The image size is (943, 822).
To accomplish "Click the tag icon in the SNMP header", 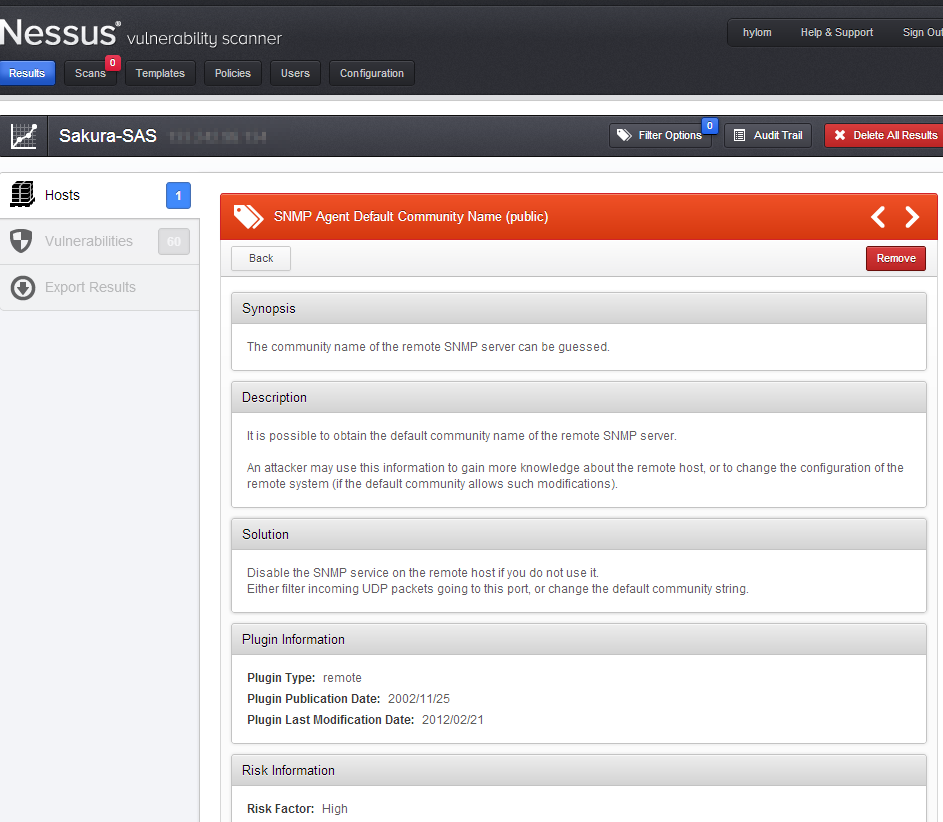I will pos(247,216).
